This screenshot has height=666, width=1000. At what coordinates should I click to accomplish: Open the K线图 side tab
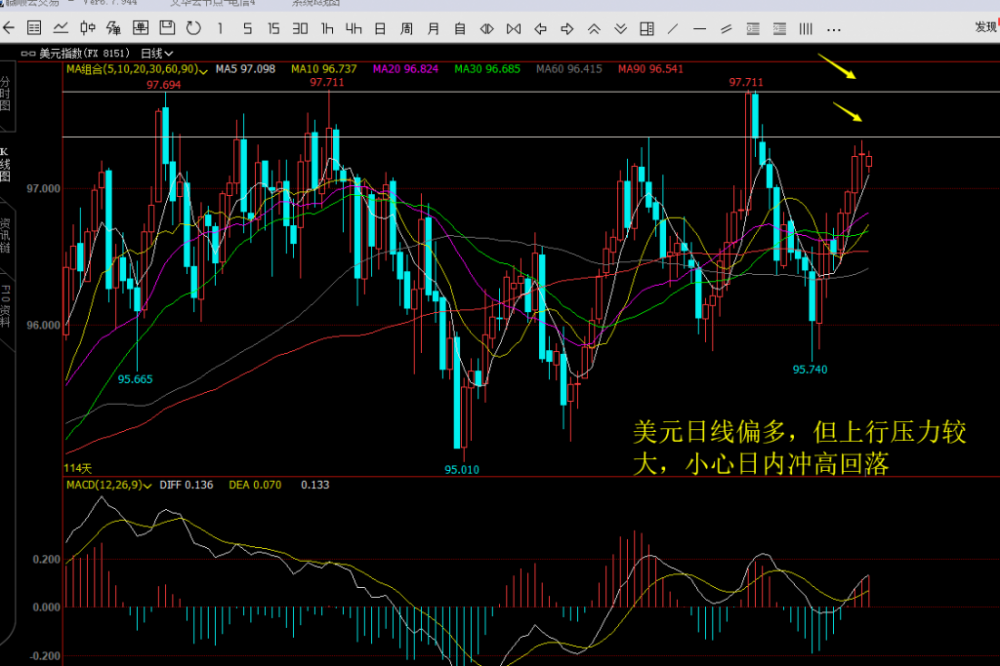coord(5,164)
